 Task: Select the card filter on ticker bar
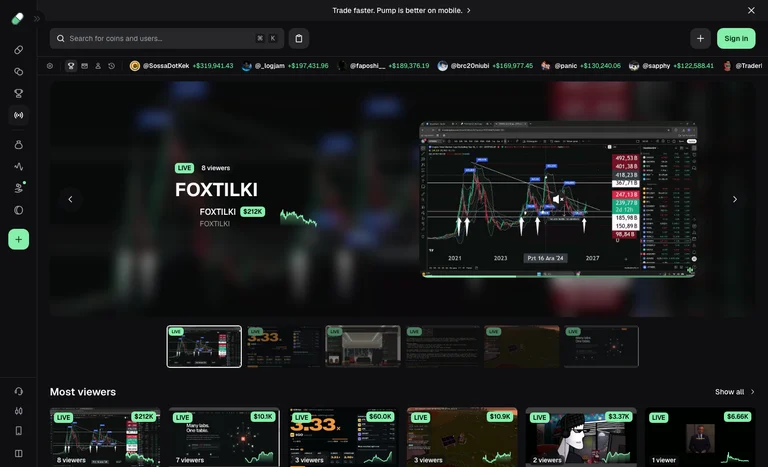[x=85, y=66]
